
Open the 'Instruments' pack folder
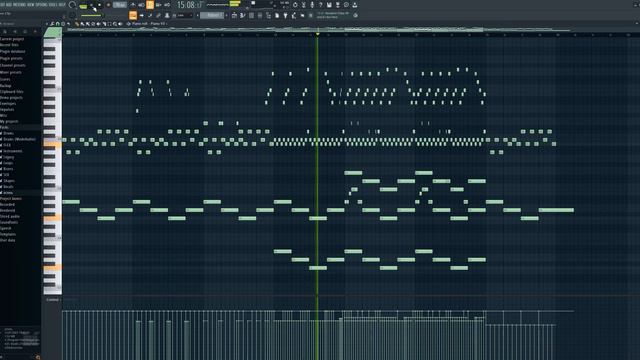tap(13, 151)
